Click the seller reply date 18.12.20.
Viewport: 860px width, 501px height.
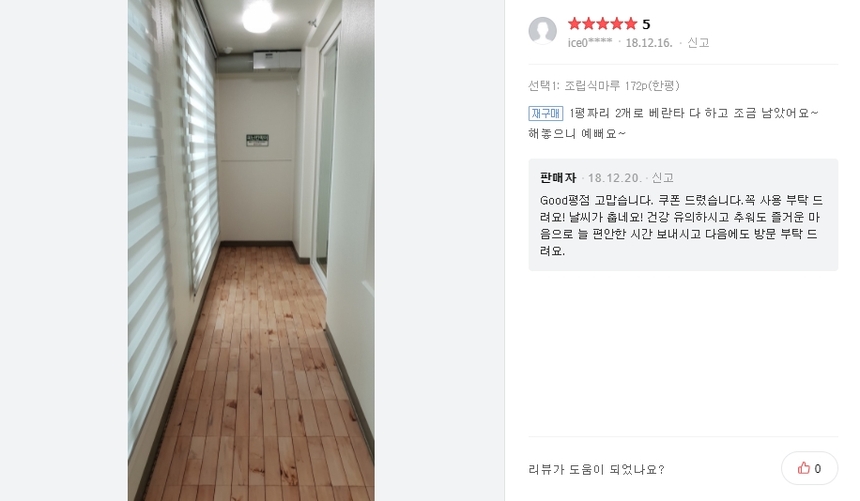pos(614,178)
